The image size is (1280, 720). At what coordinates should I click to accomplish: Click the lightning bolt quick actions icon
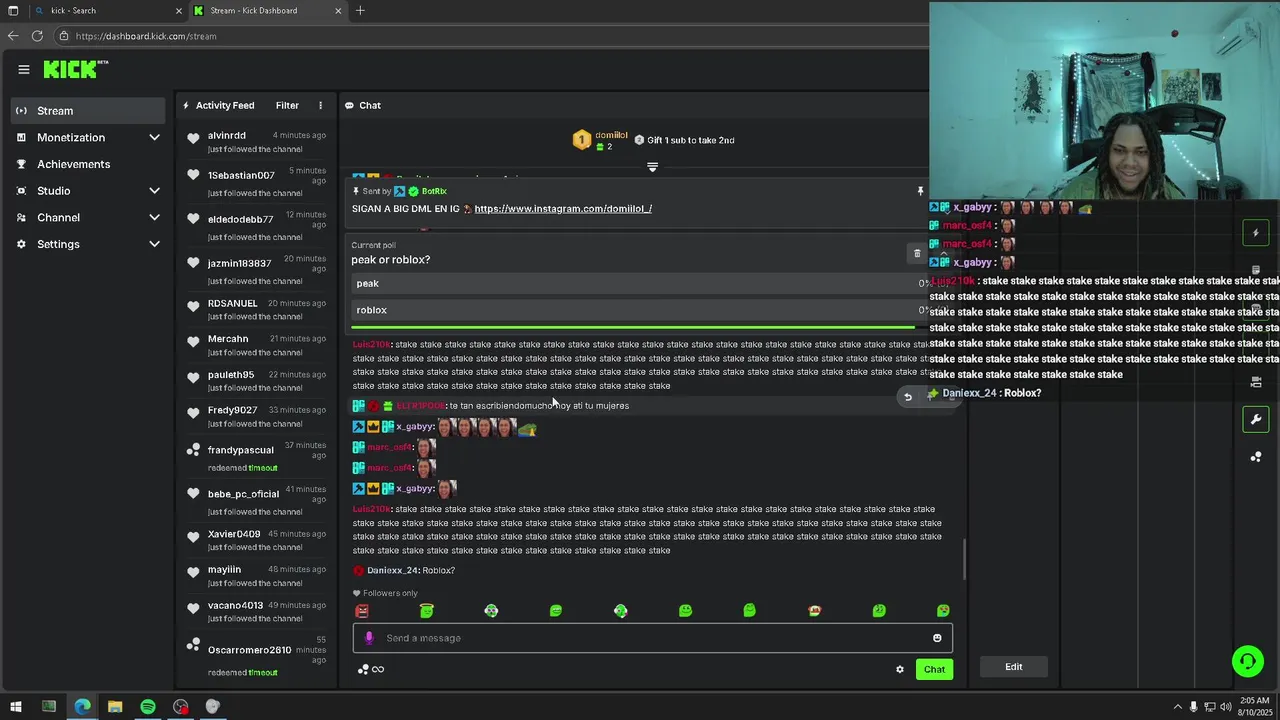1256,233
